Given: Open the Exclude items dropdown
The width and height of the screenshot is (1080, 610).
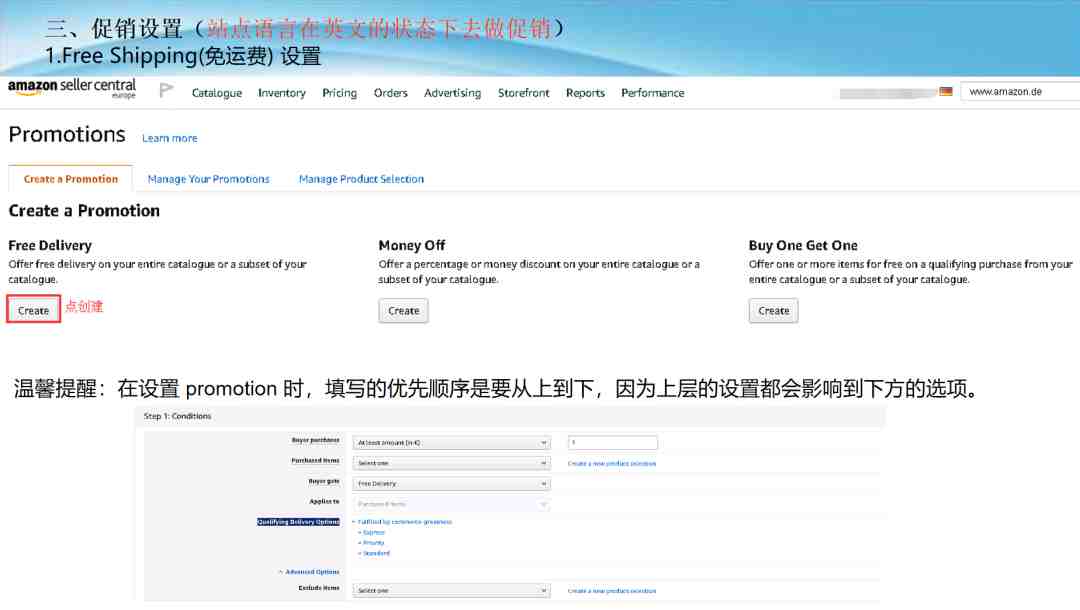Looking at the screenshot, I should click(451, 591).
